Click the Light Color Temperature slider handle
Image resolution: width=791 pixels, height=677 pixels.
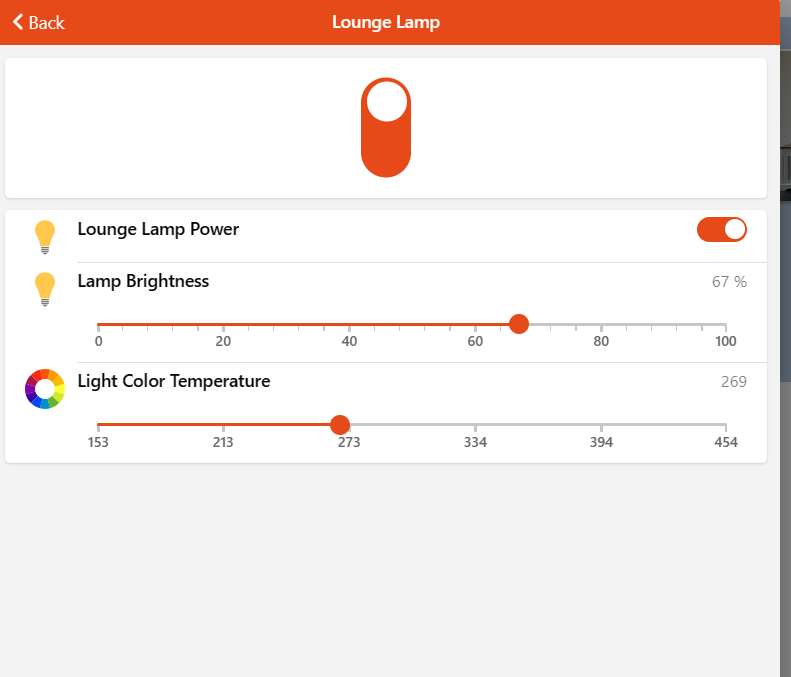coord(340,425)
